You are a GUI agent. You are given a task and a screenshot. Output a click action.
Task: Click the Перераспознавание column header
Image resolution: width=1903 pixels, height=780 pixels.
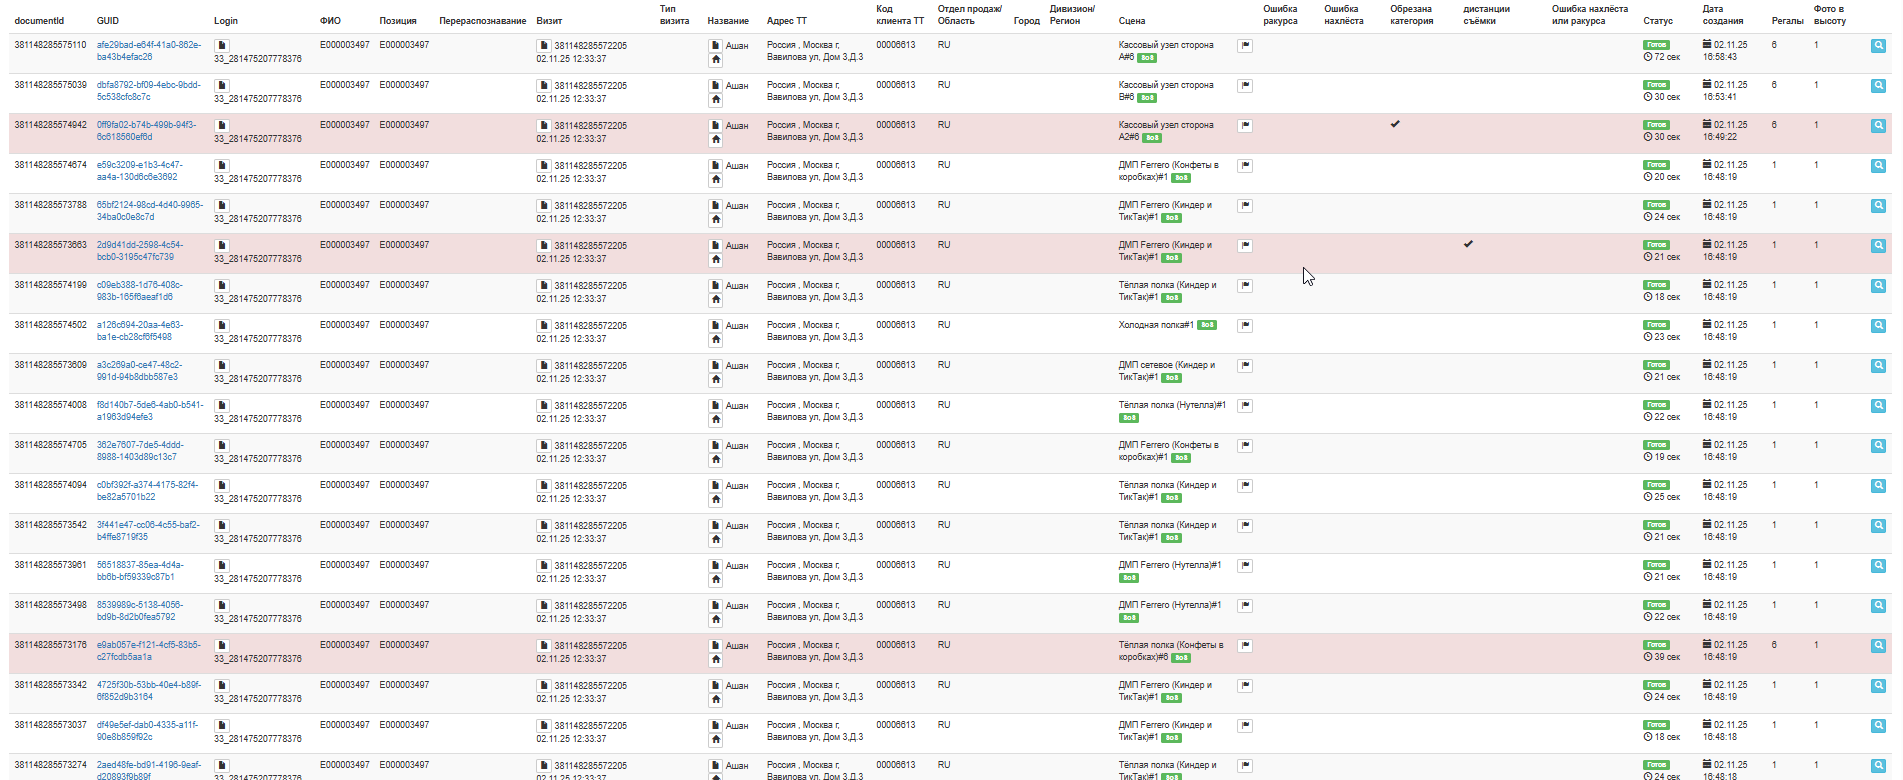482,21
